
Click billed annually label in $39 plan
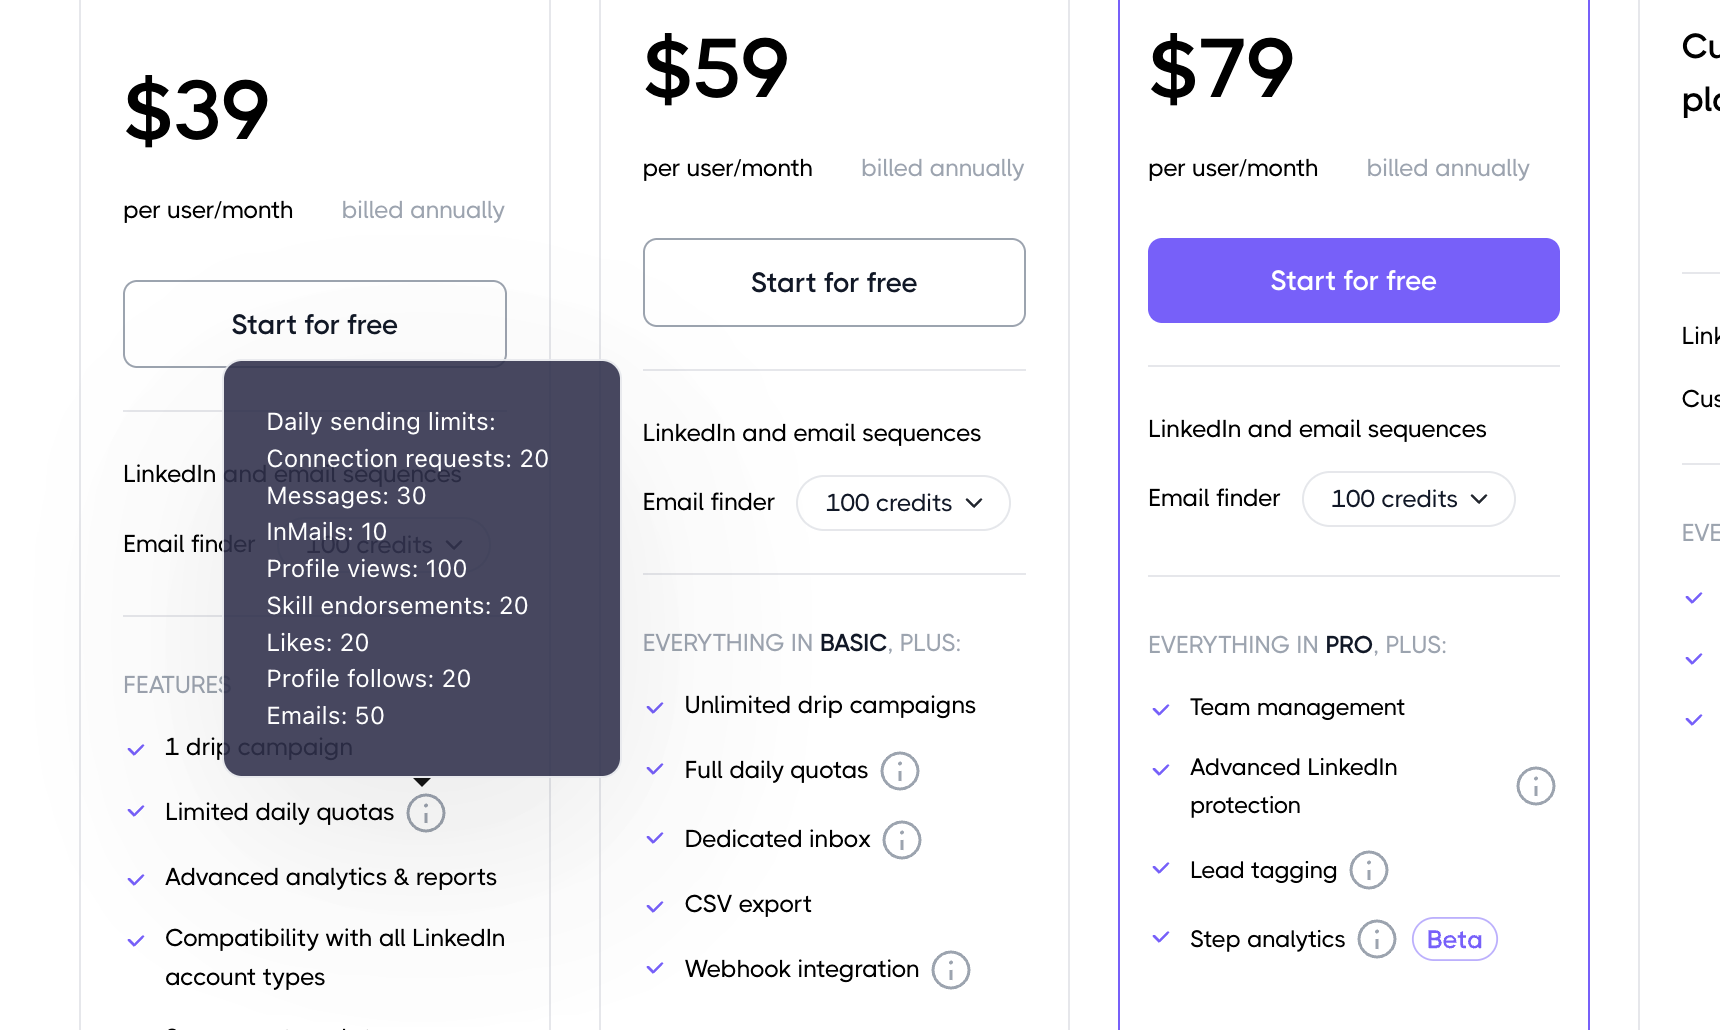tap(422, 210)
